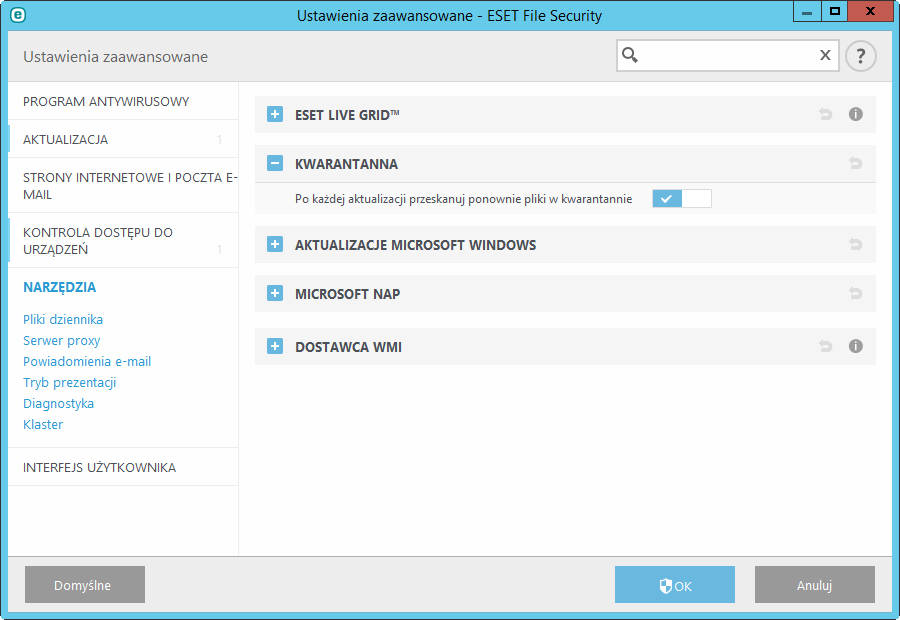900x620 pixels.
Task: Revert Dostawca WMI section to default
Action: point(825,346)
